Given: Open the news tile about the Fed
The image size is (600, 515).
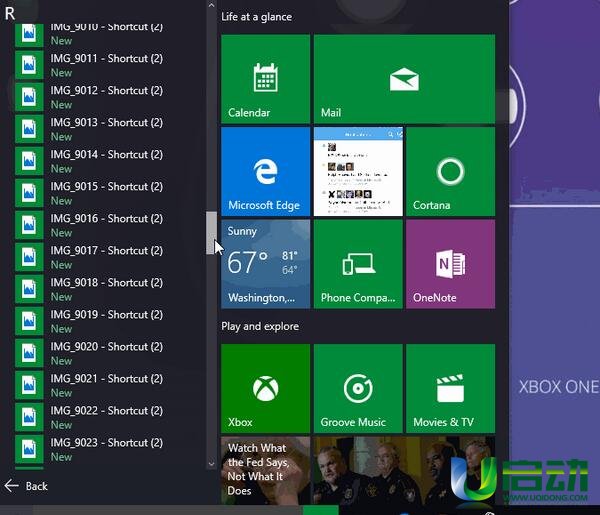Looking at the screenshot, I should 266,470.
